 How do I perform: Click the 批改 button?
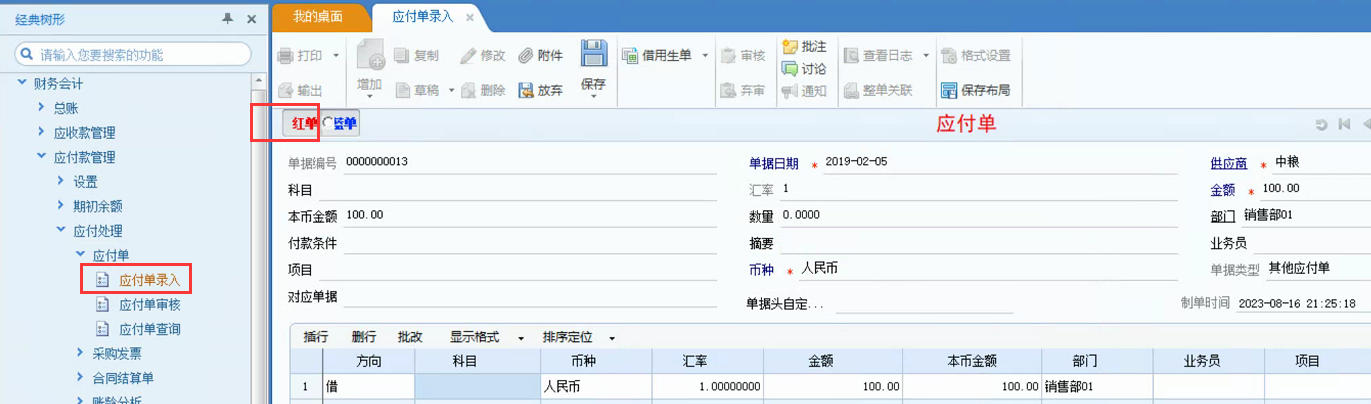point(410,337)
